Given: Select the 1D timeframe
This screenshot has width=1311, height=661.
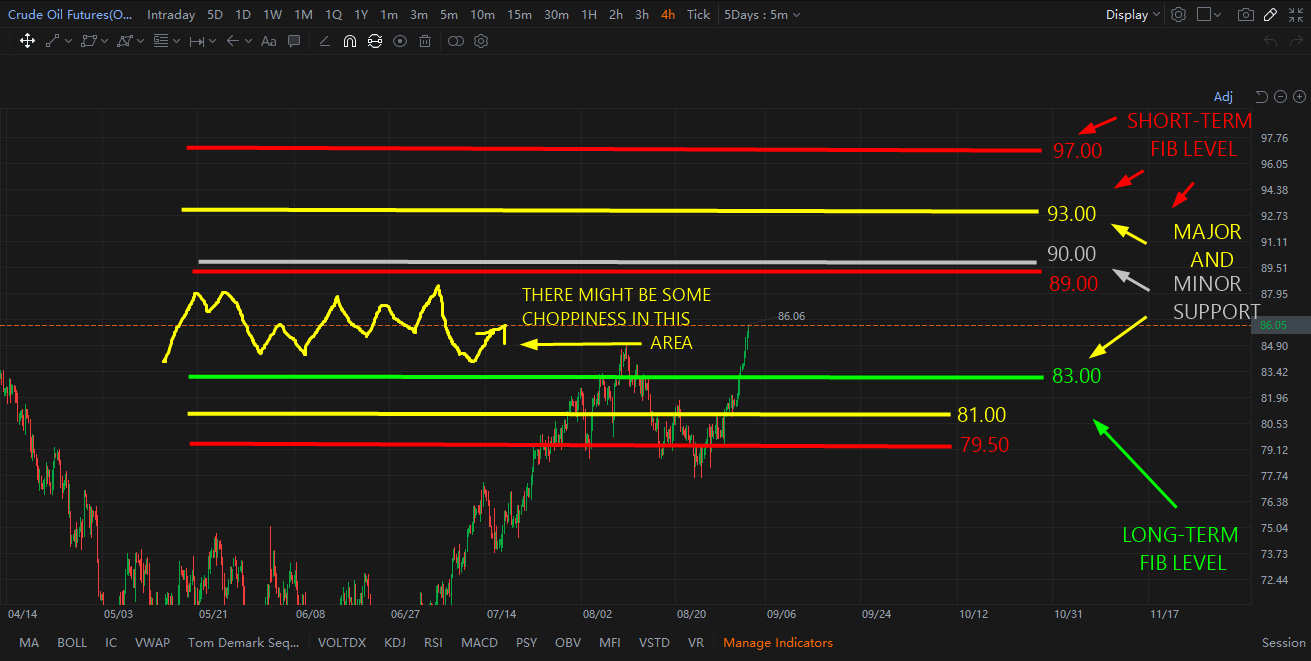Looking at the screenshot, I should (x=243, y=15).
